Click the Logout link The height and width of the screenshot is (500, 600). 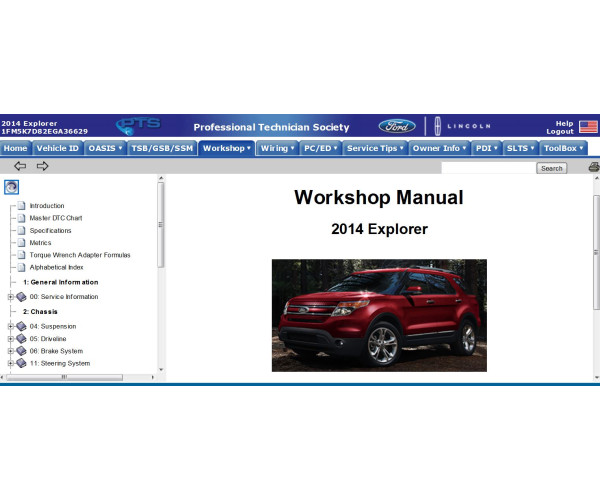(x=560, y=131)
